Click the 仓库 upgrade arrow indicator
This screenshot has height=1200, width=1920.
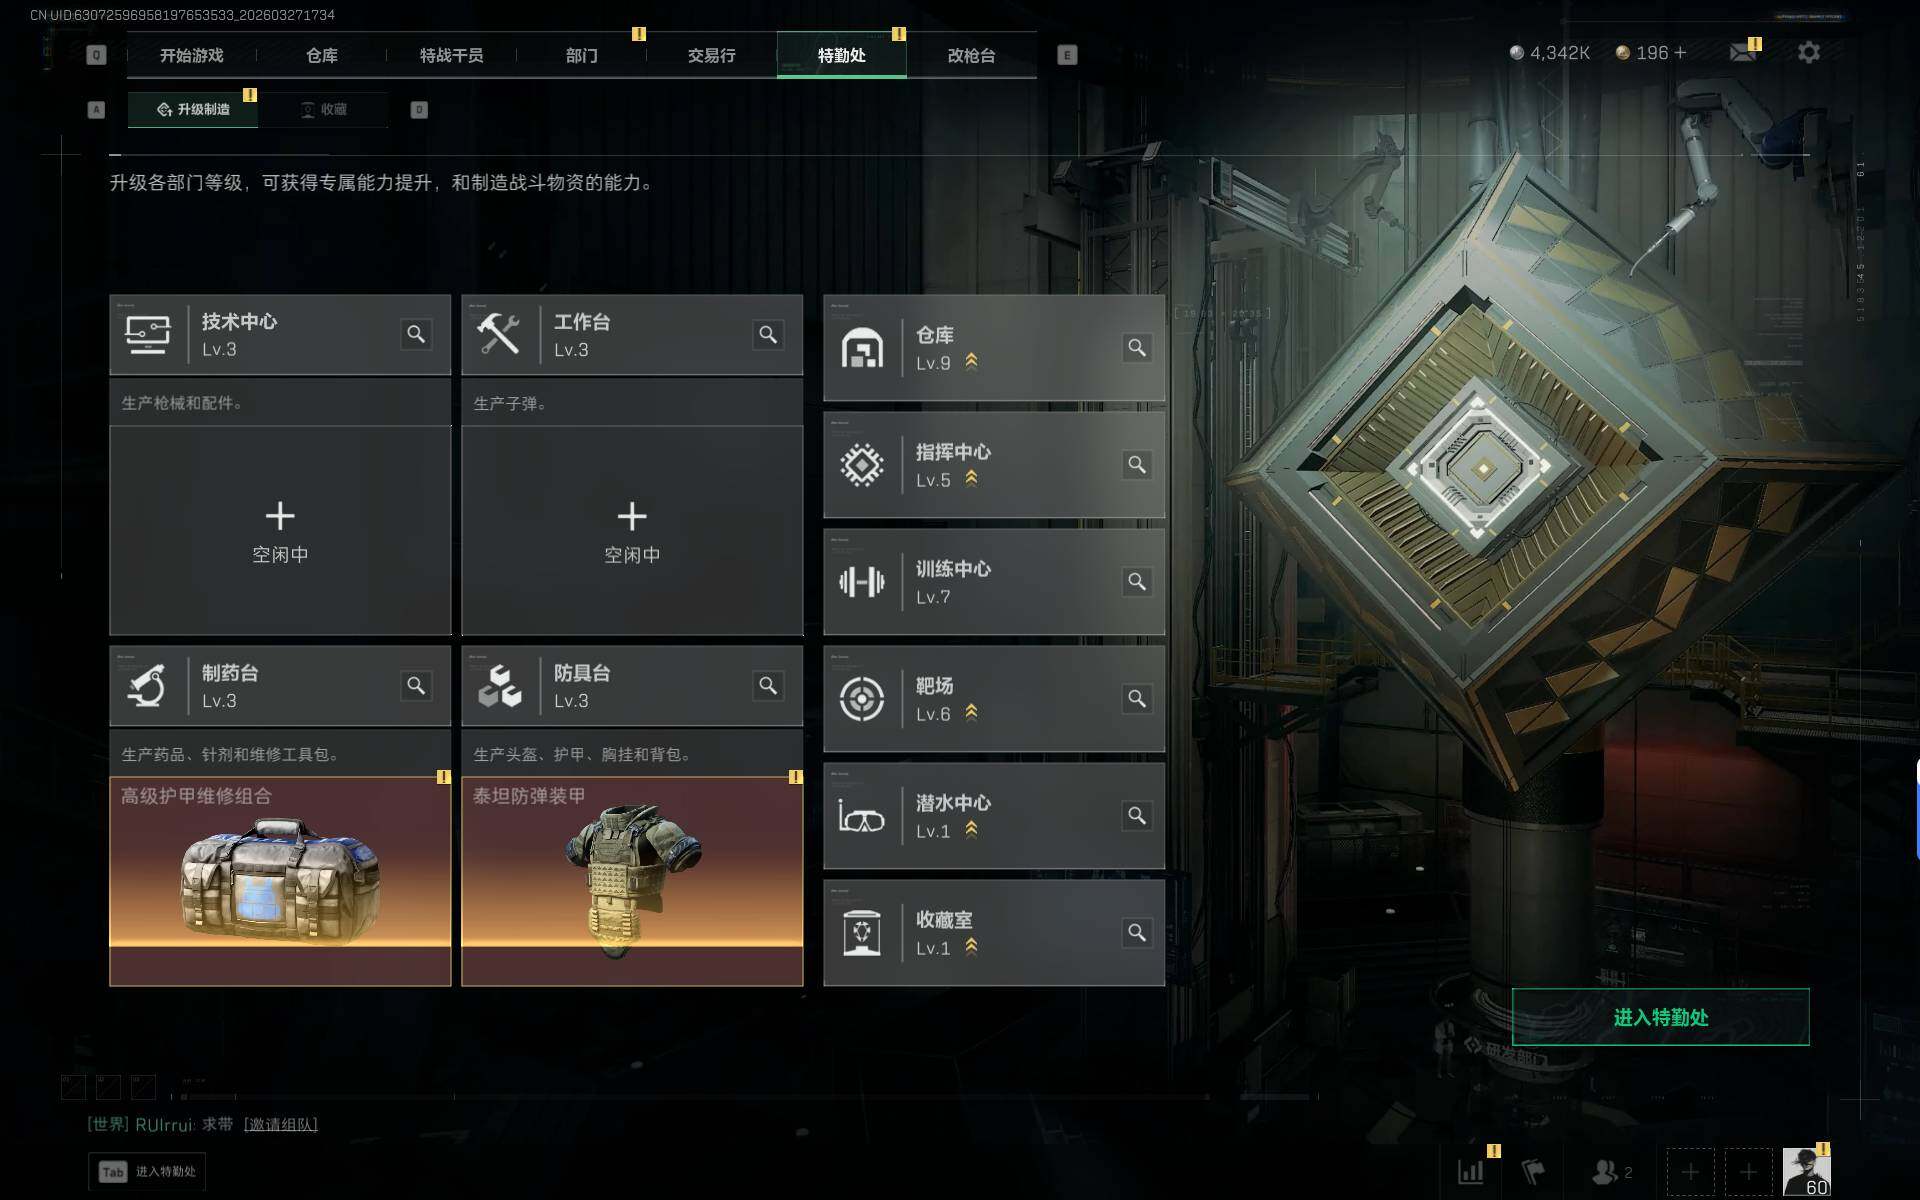point(971,362)
